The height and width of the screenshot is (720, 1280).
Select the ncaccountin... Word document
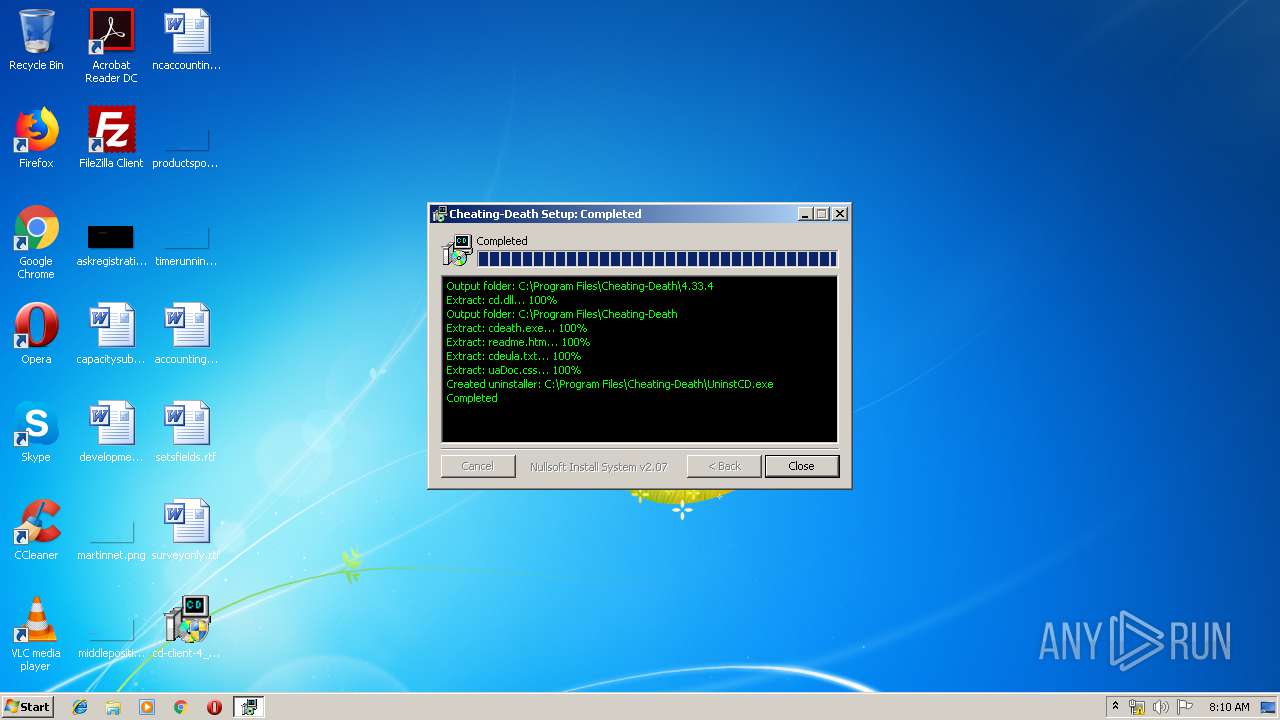click(x=186, y=40)
